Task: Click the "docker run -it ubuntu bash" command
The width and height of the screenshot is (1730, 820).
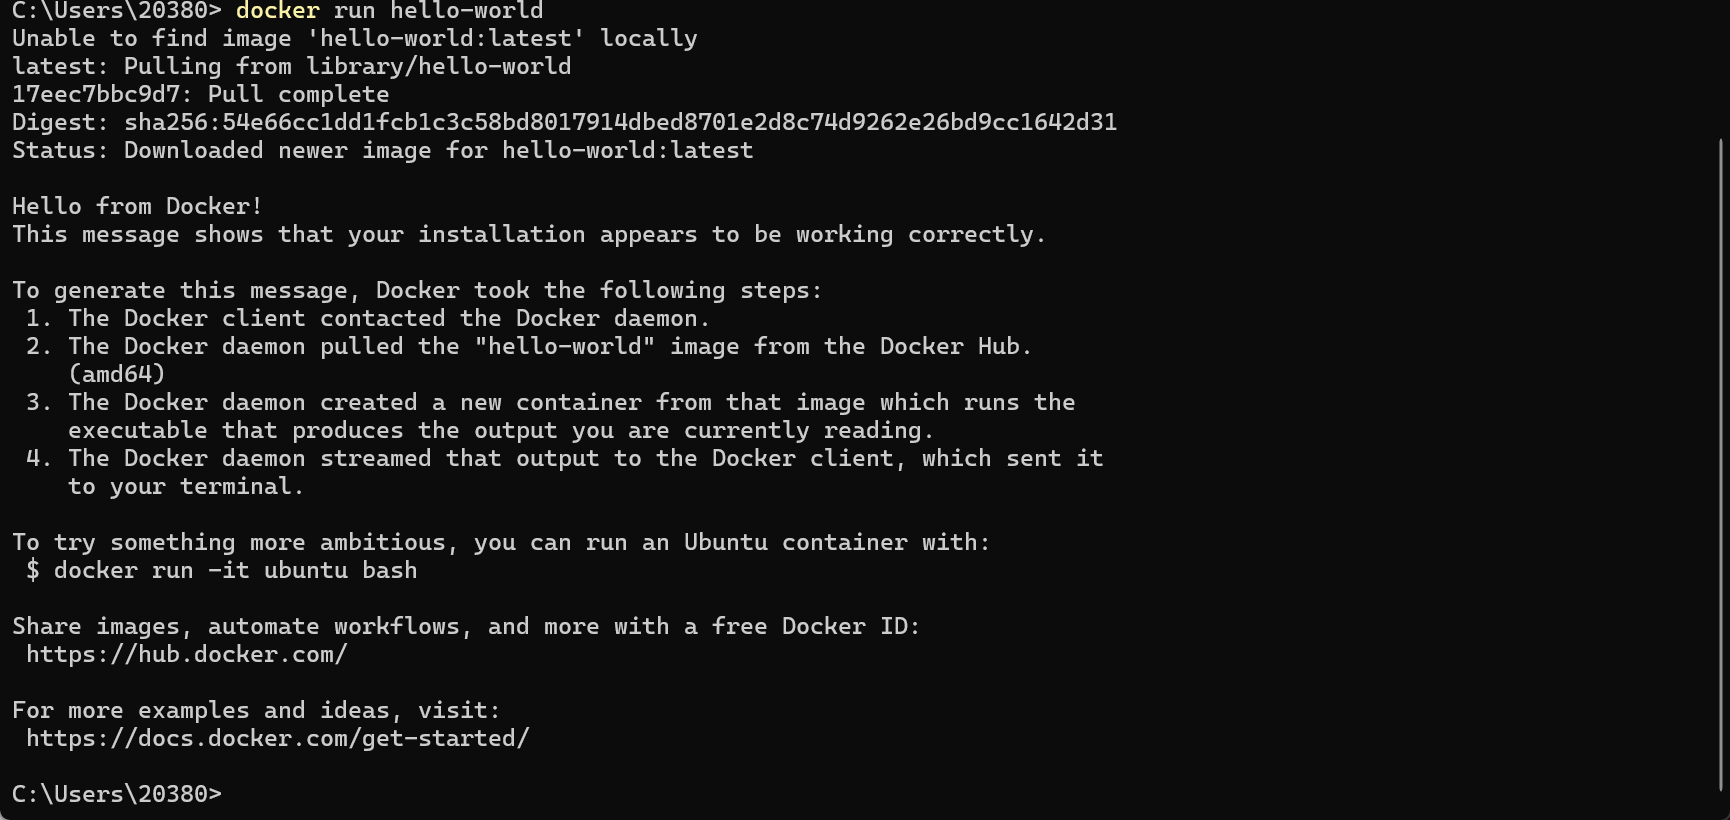Action: [x=235, y=571]
